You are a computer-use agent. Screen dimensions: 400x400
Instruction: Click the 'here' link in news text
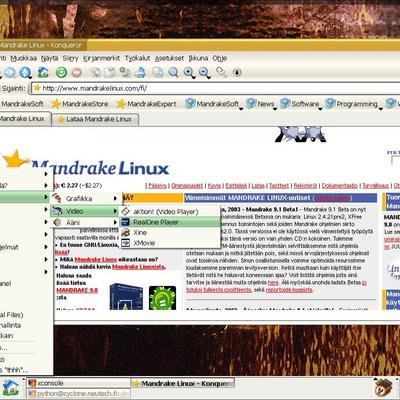273,282
